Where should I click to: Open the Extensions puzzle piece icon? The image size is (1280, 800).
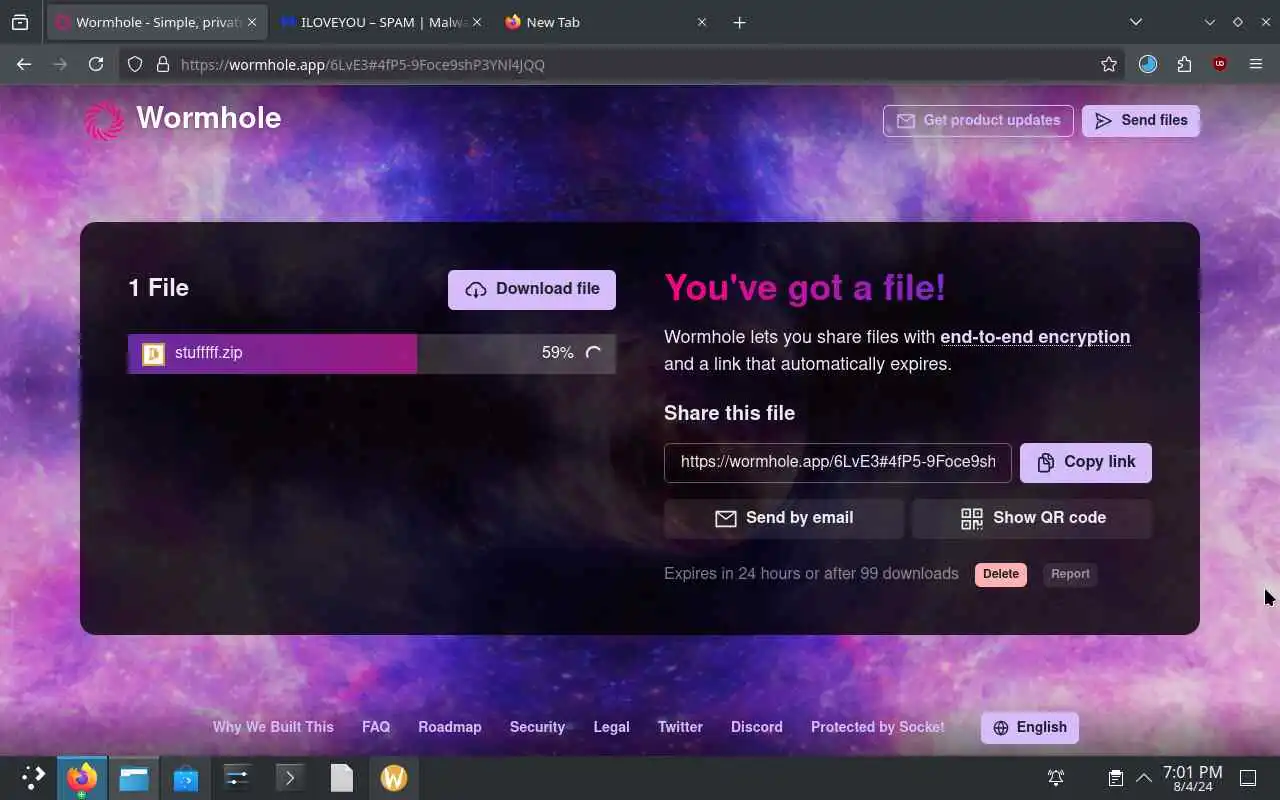tap(1184, 64)
